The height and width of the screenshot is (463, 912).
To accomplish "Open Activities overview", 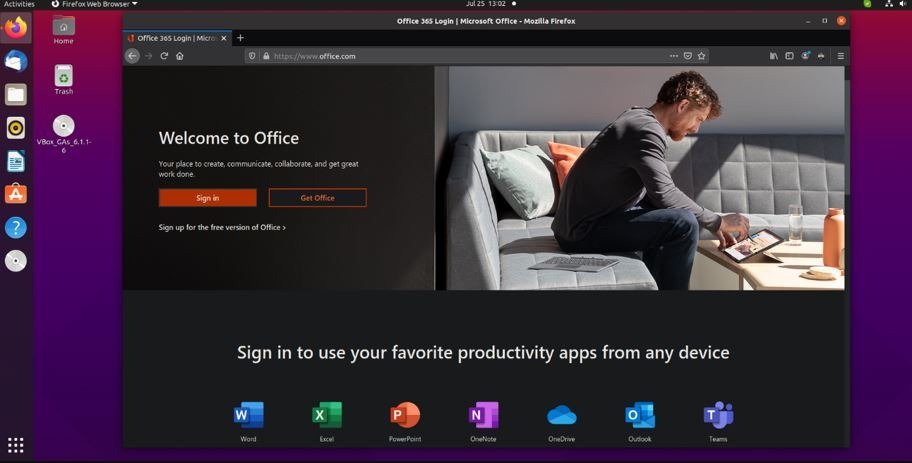I will click(x=19, y=4).
